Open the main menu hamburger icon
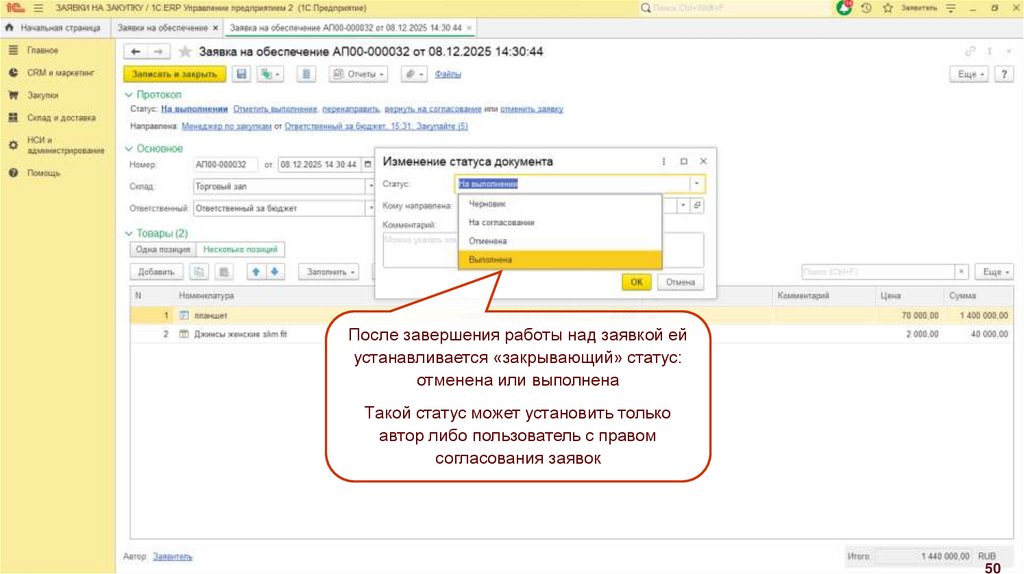 (39, 8)
